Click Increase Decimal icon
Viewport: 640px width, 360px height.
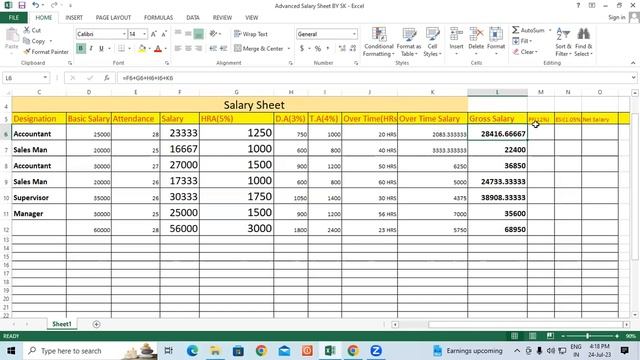pyautogui.click(x=342, y=49)
